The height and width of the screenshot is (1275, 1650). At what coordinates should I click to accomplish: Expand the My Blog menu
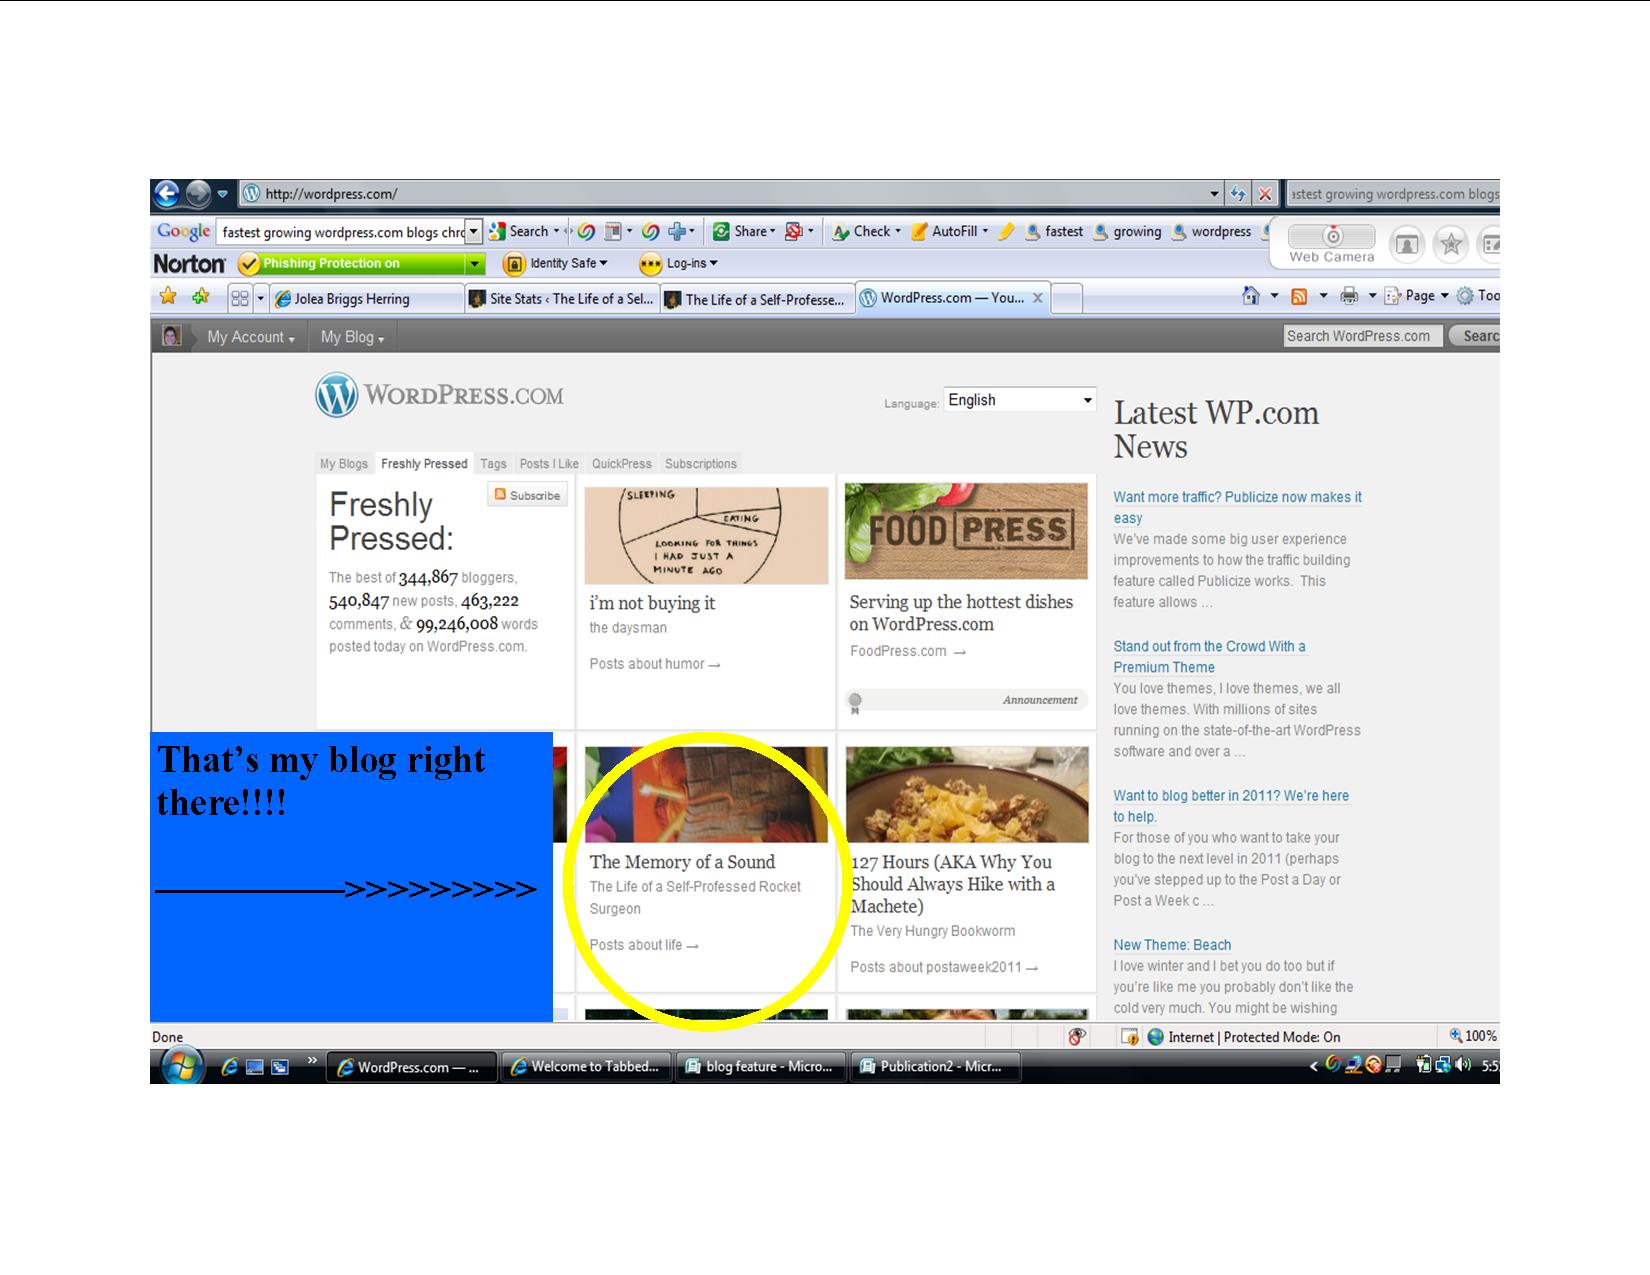(352, 338)
